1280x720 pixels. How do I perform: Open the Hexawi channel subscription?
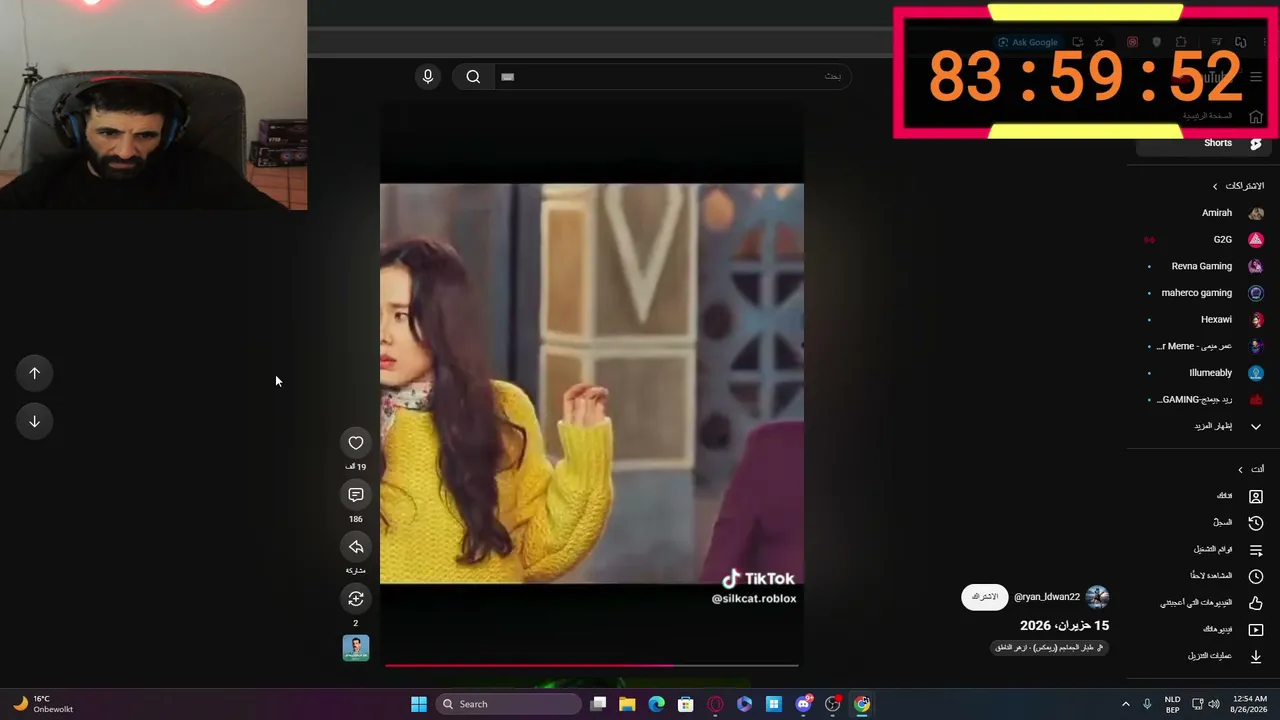[1203, 320]
